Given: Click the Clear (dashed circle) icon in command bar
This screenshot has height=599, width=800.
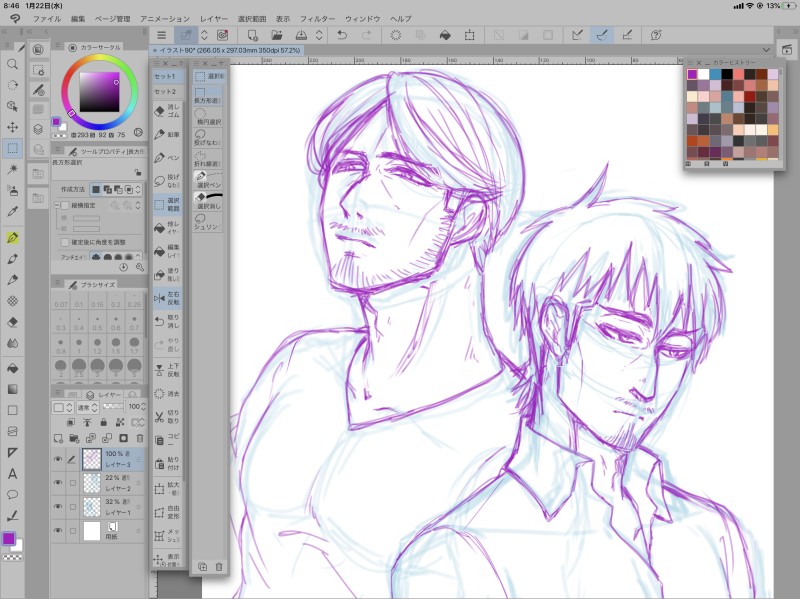Looking at the screenshot, I should click(x=395, y=35).
